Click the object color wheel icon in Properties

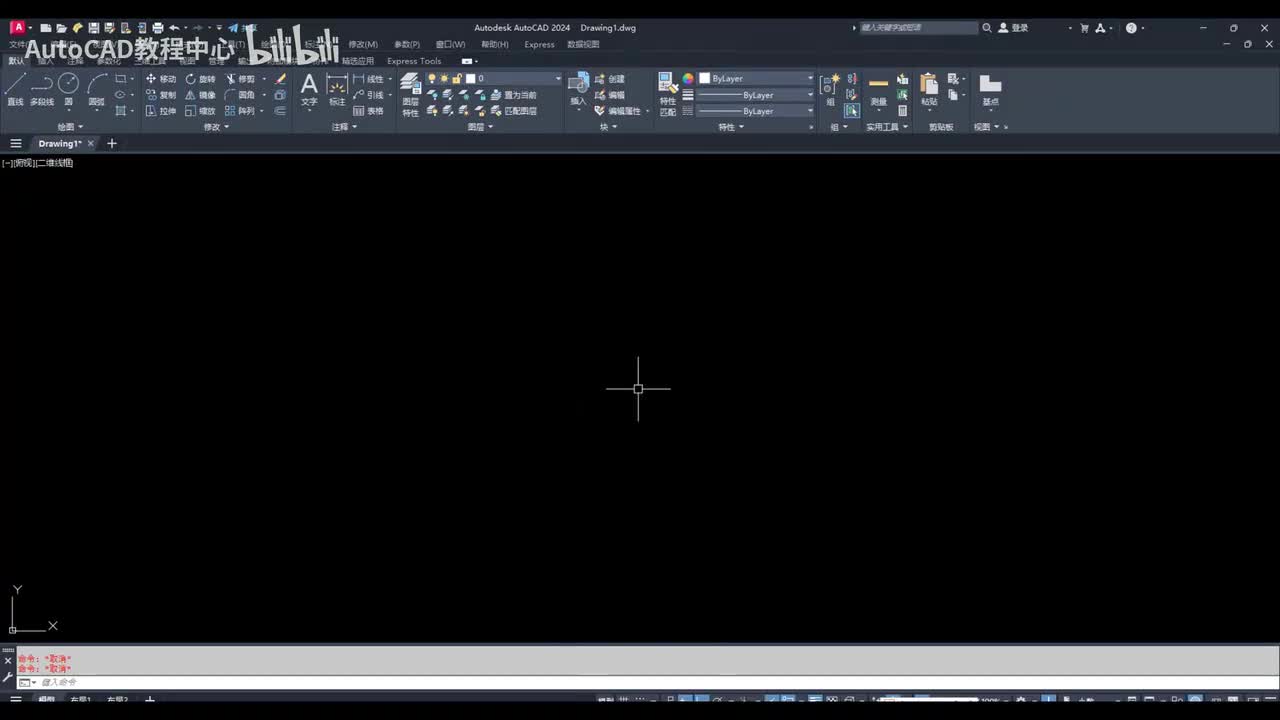click(x=688, y=79)
